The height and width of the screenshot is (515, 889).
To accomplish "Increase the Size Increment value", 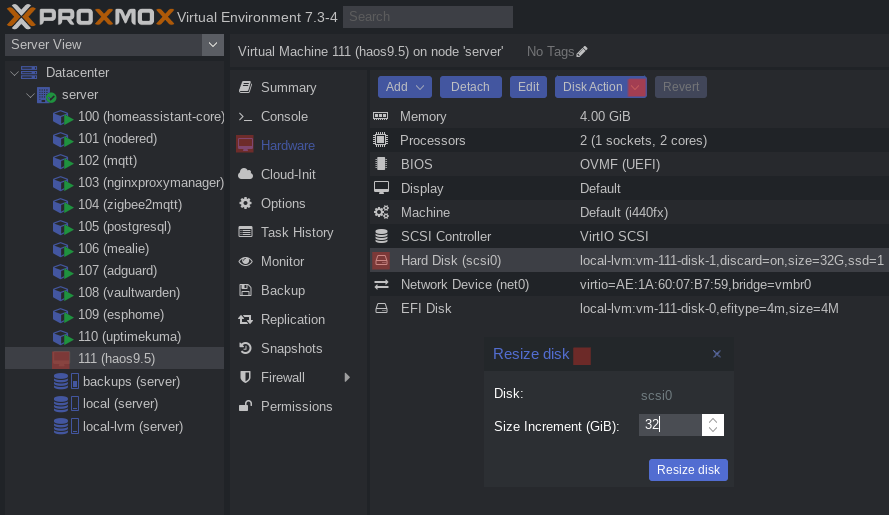I will pos(713,420).
